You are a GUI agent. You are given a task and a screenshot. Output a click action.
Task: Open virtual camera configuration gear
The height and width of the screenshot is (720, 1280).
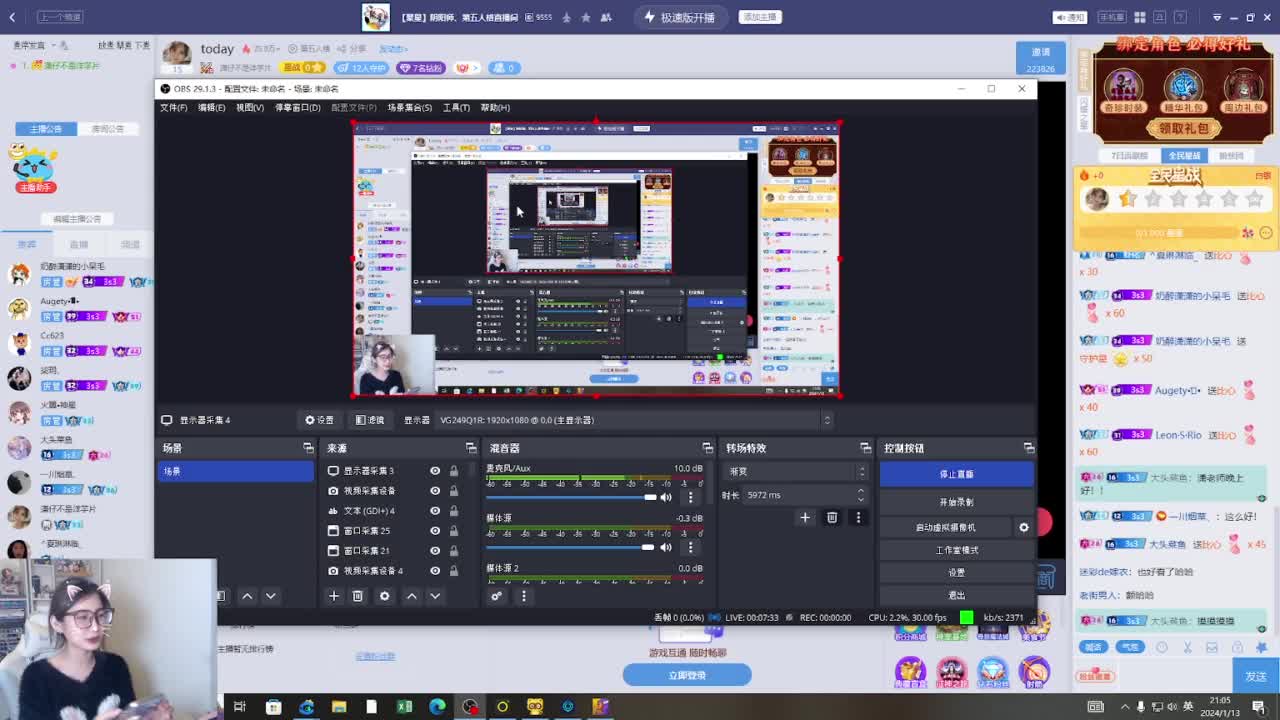(x=1023, y=526)
